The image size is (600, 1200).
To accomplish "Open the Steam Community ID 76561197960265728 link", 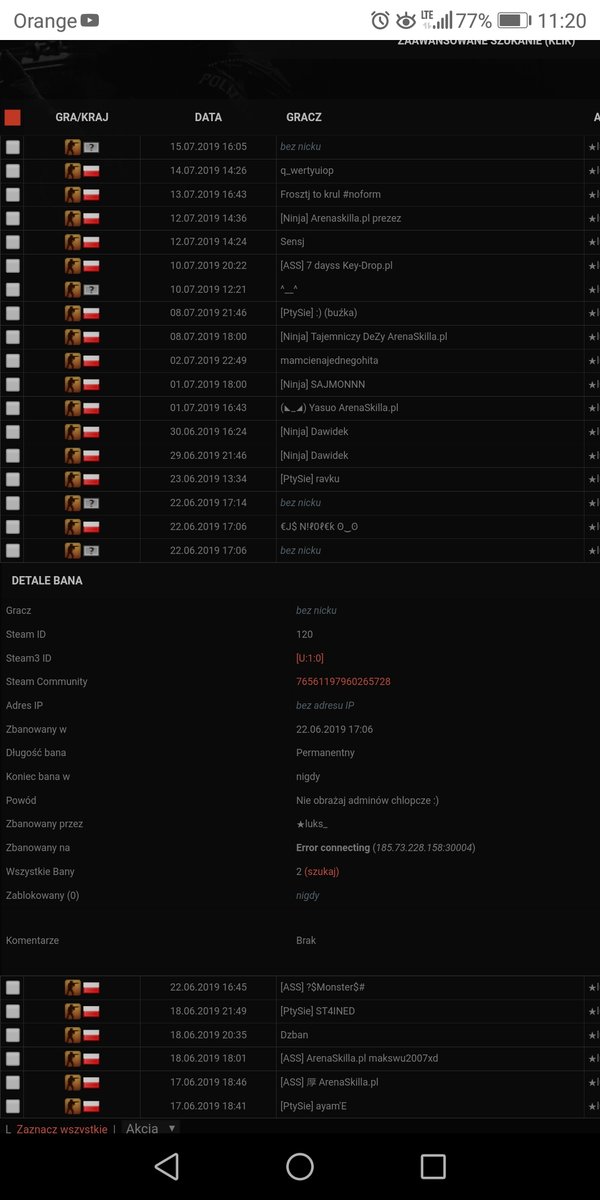I will (343, 682).
